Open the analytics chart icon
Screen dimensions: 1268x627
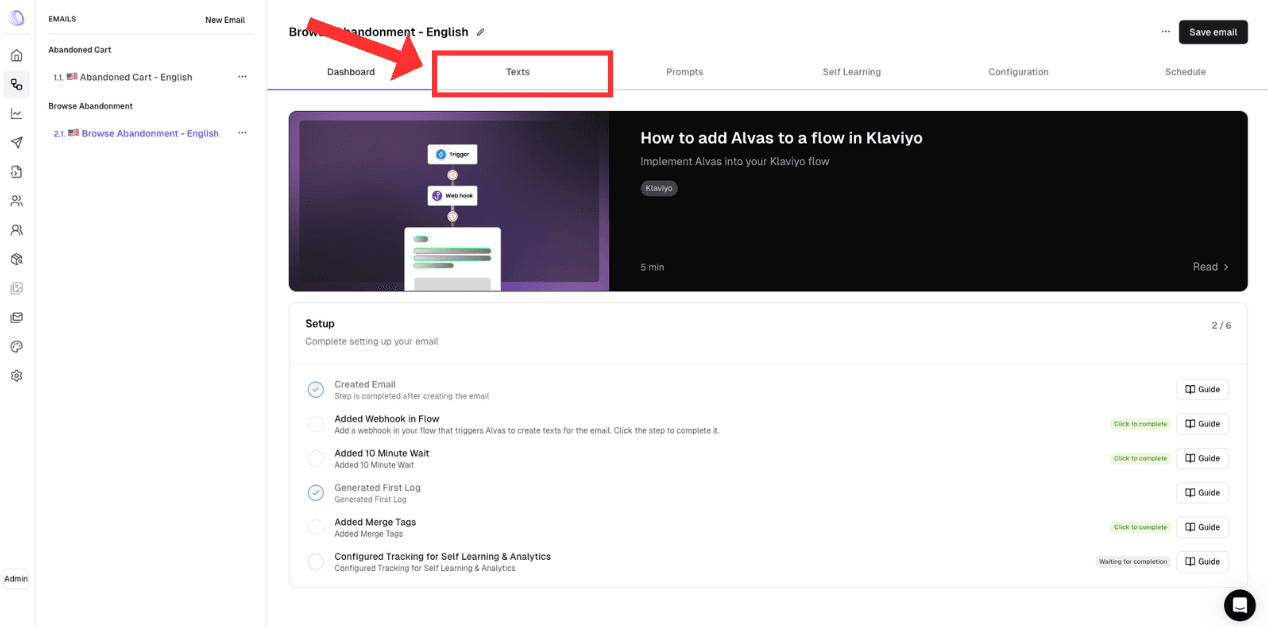(x=16, y=113)
